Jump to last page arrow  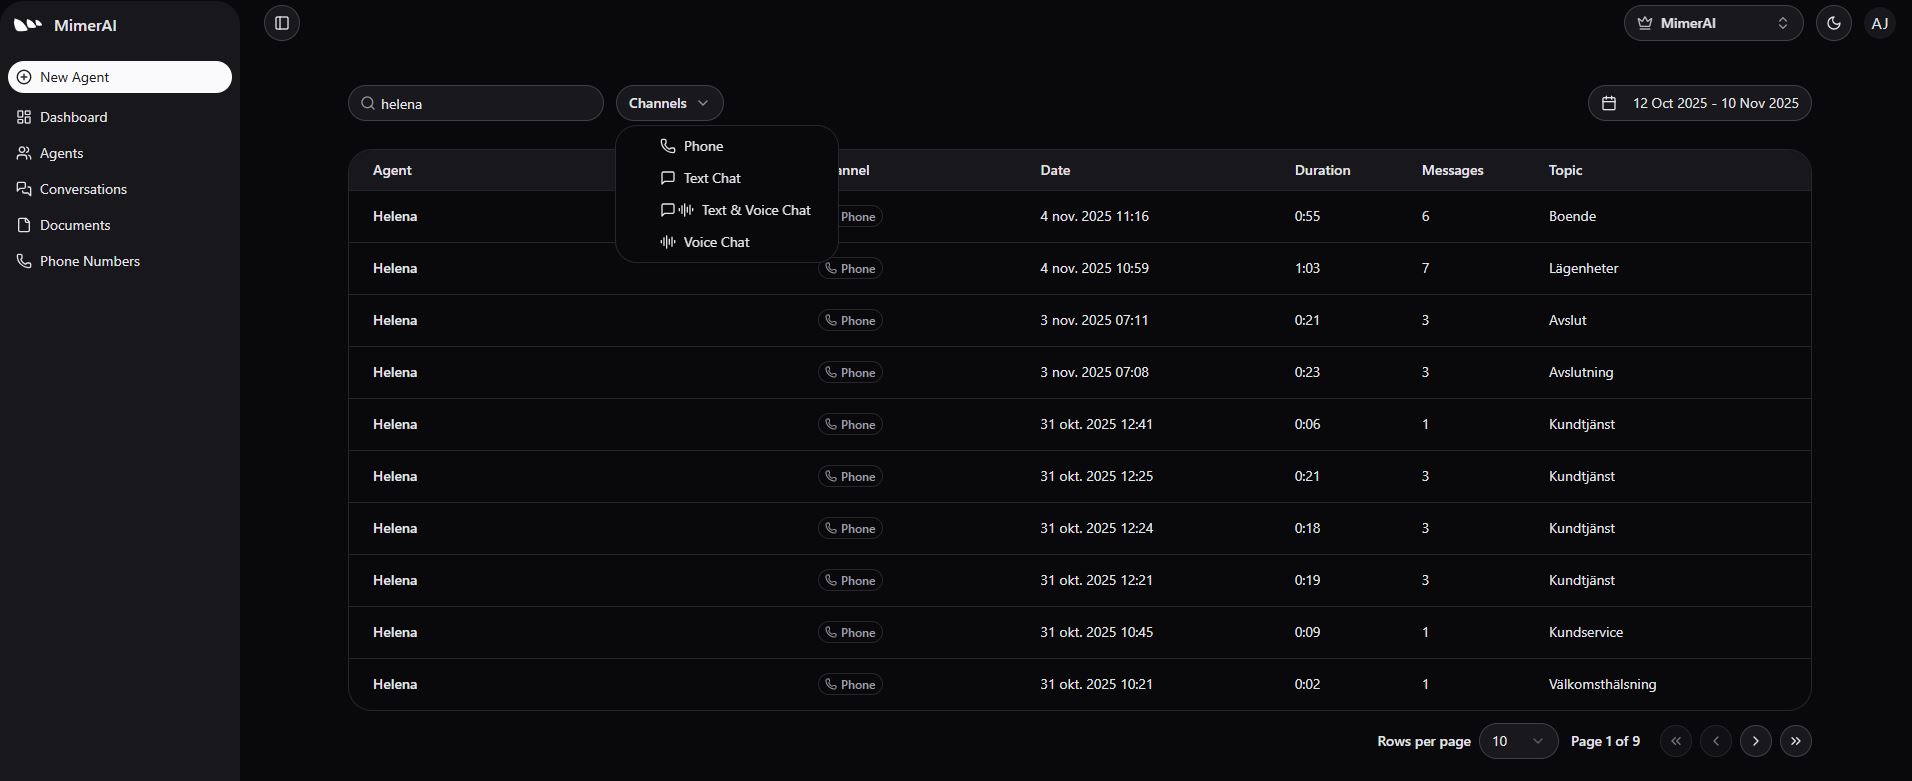click(x=1796, y=741)
